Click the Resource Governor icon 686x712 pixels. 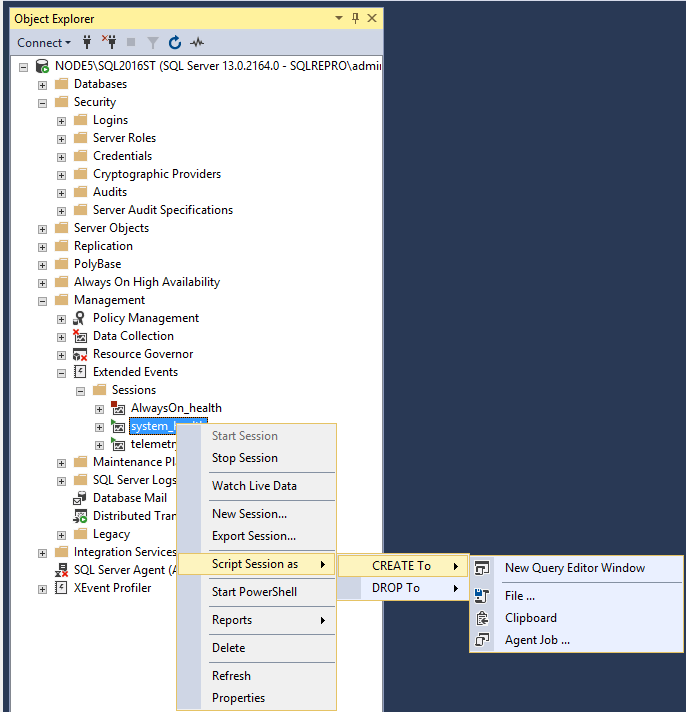[x=81, y=354]
